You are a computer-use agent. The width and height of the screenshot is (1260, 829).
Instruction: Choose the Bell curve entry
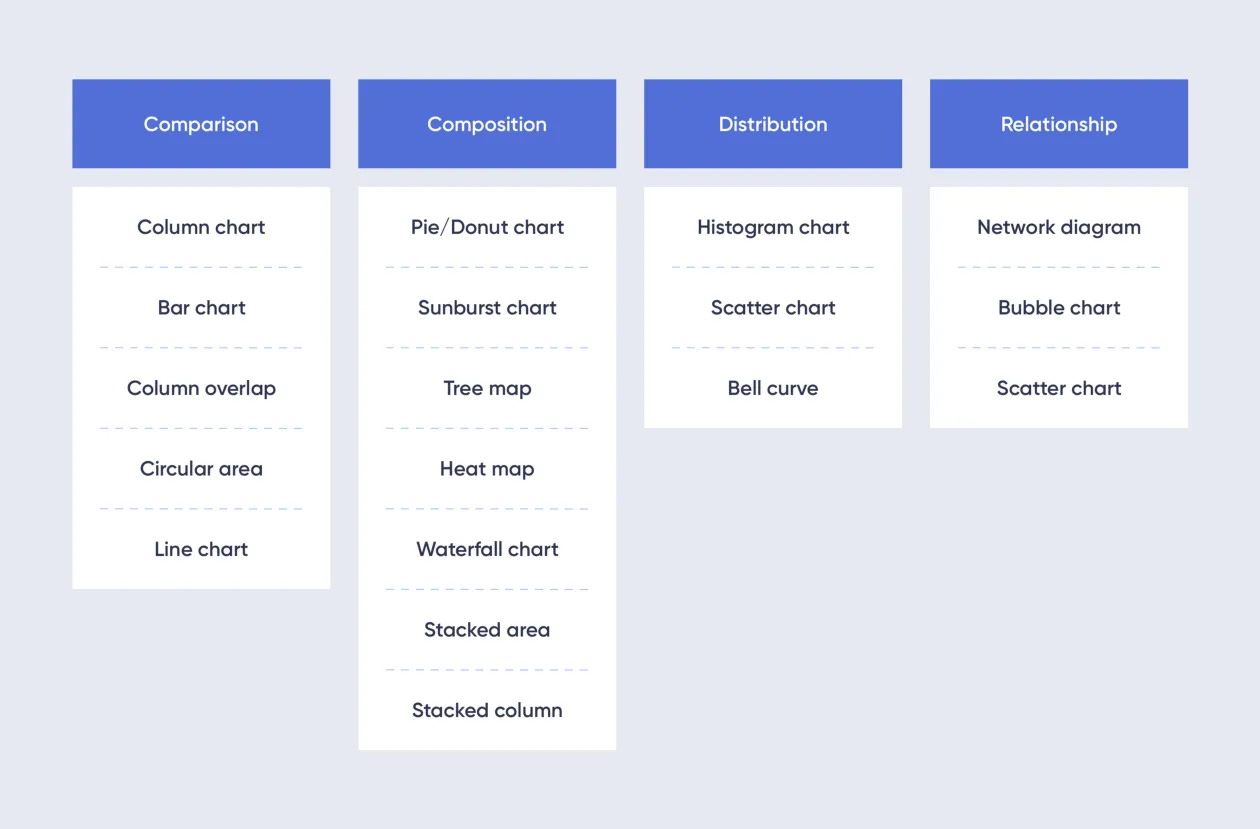tap(773, 388)
